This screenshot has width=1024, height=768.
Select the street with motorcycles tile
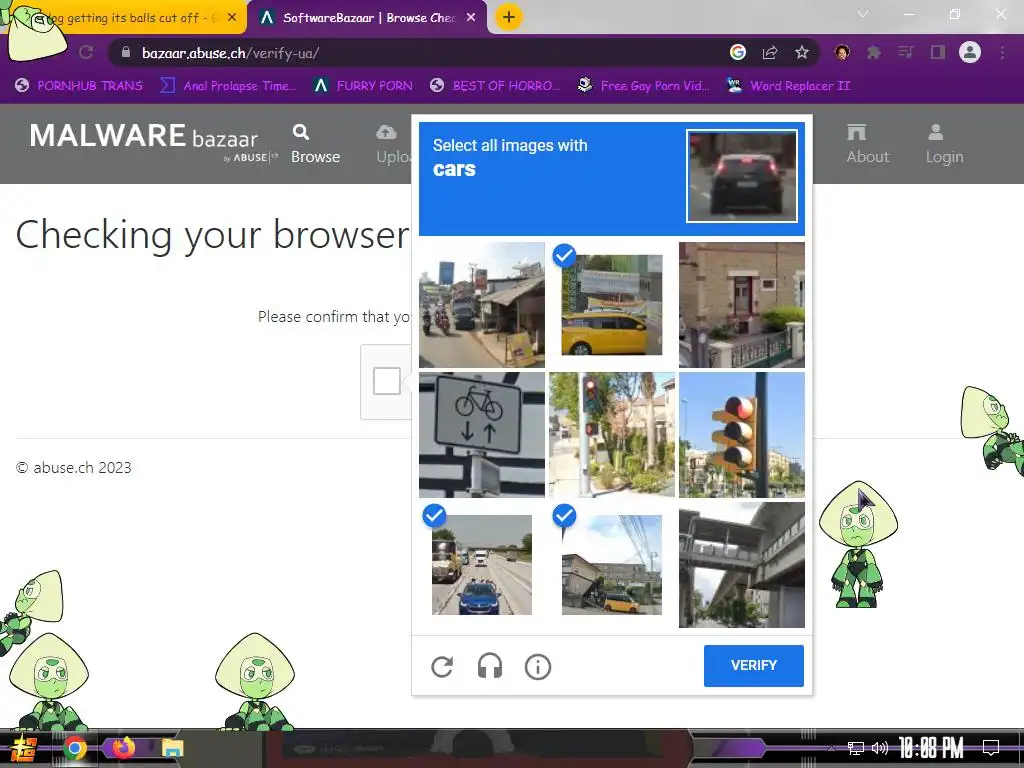[482, 305]
